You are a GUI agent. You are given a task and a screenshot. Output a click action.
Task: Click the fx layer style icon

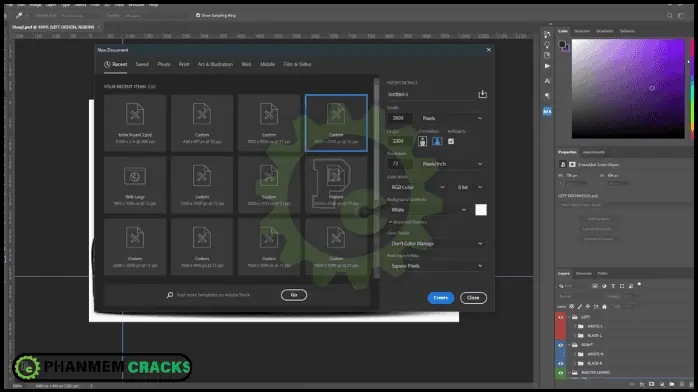[642, 384]
